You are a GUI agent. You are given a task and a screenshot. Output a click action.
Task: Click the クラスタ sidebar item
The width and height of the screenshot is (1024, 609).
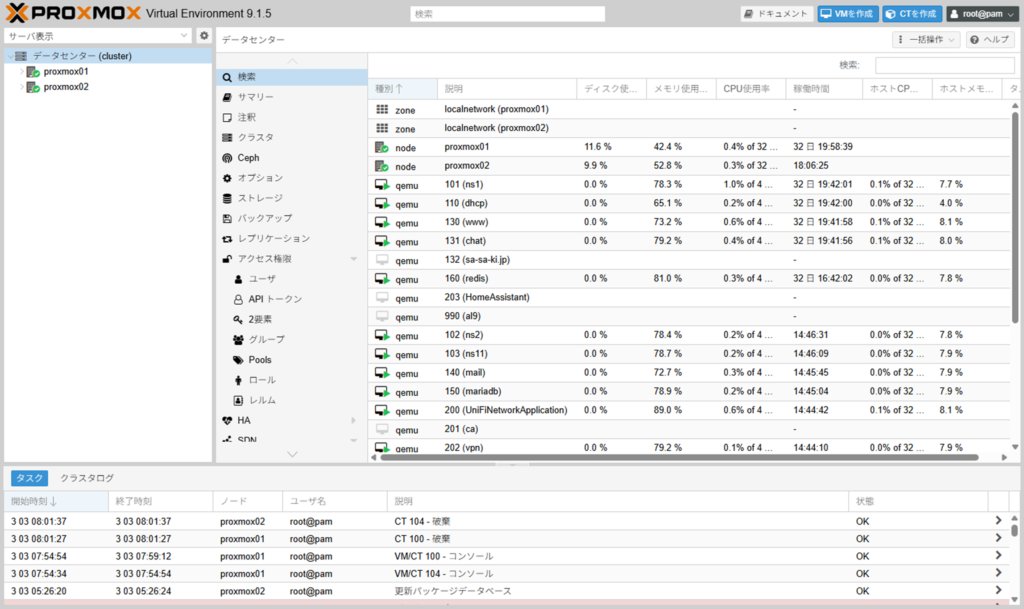[x=255, y=137]
